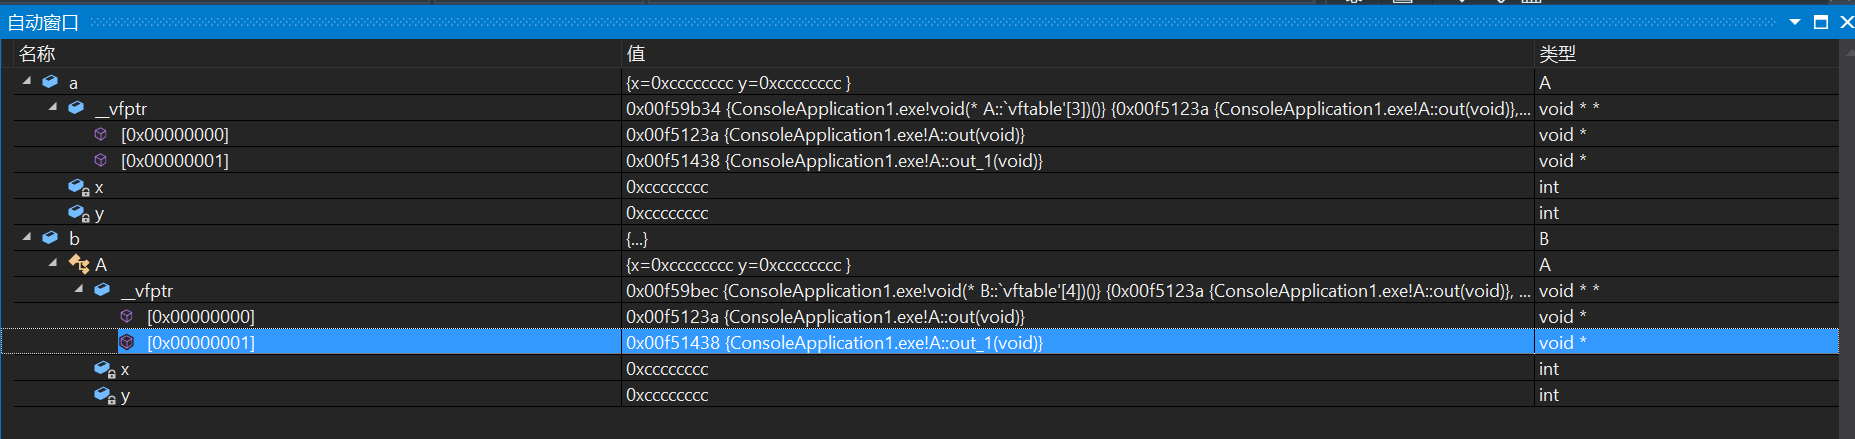Image resolution: width=1855 pixels, height=439 pixels.
Task: Collapse the variable a tree node
Action: (x=27, y=81)
